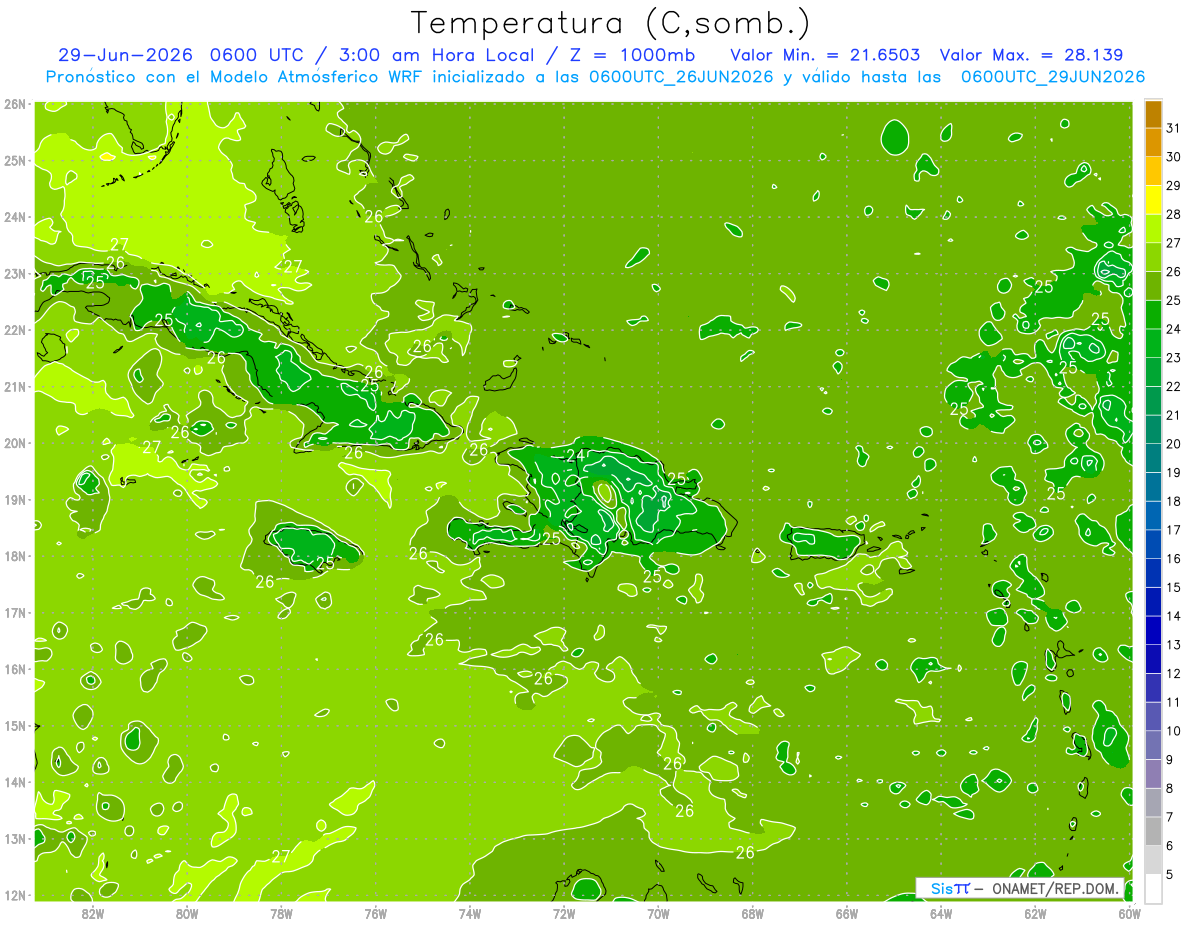Click the "22N" latitude label
1200x927 pixels.
(x=15, y=330)
